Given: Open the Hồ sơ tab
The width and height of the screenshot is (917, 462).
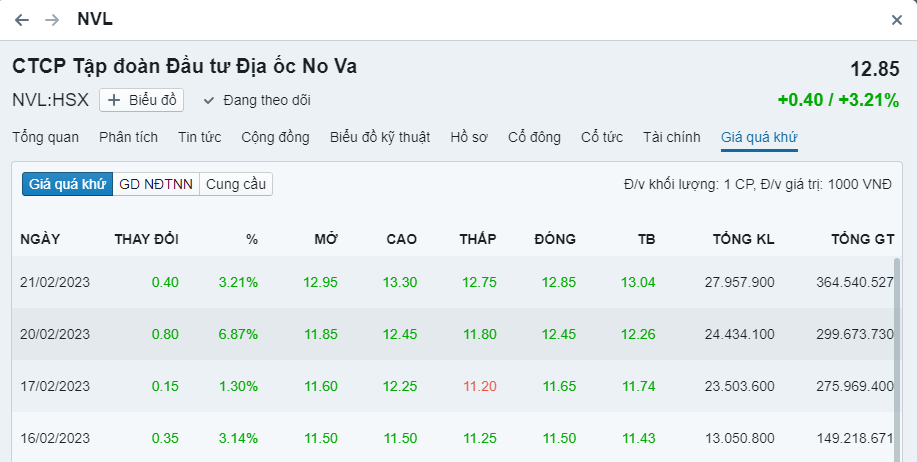Looking at the screenshot, I should [469, 137].
